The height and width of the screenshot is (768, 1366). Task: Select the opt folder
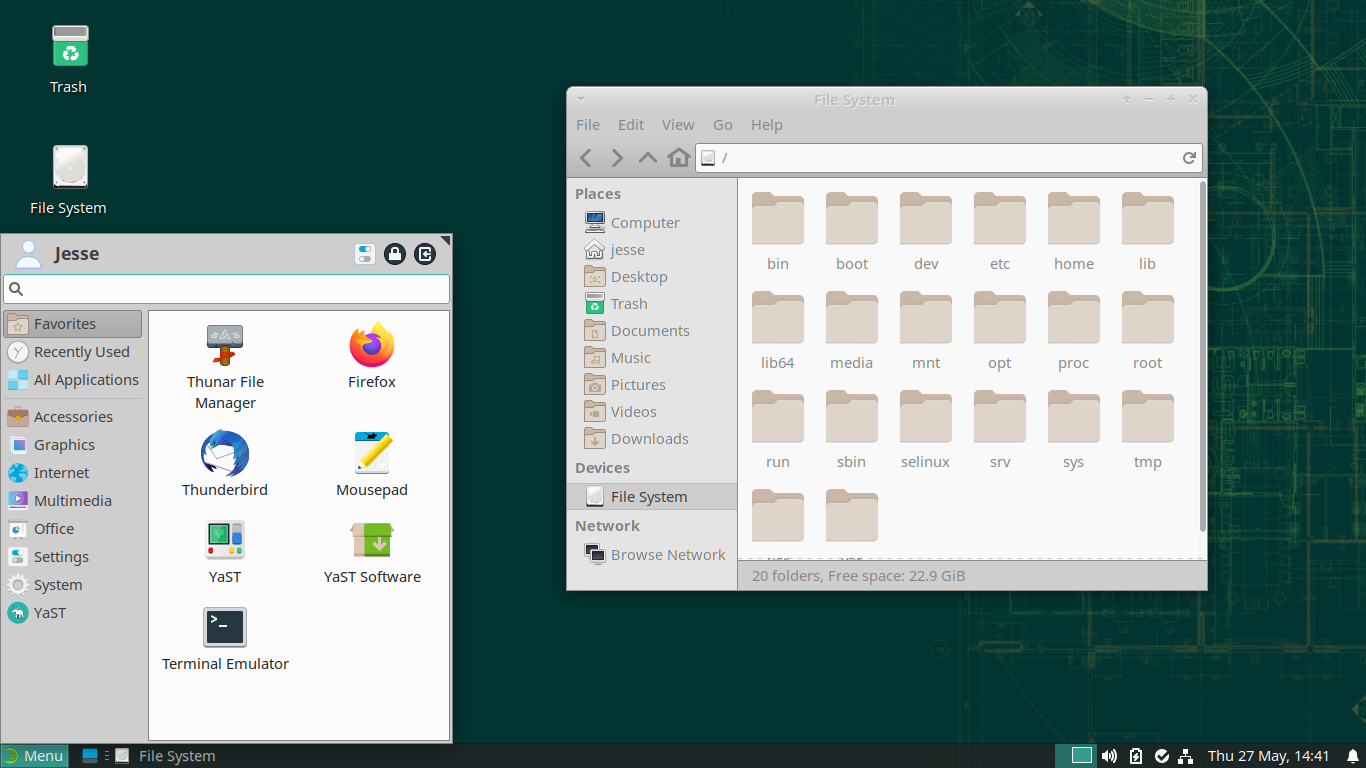point(1000,331)
